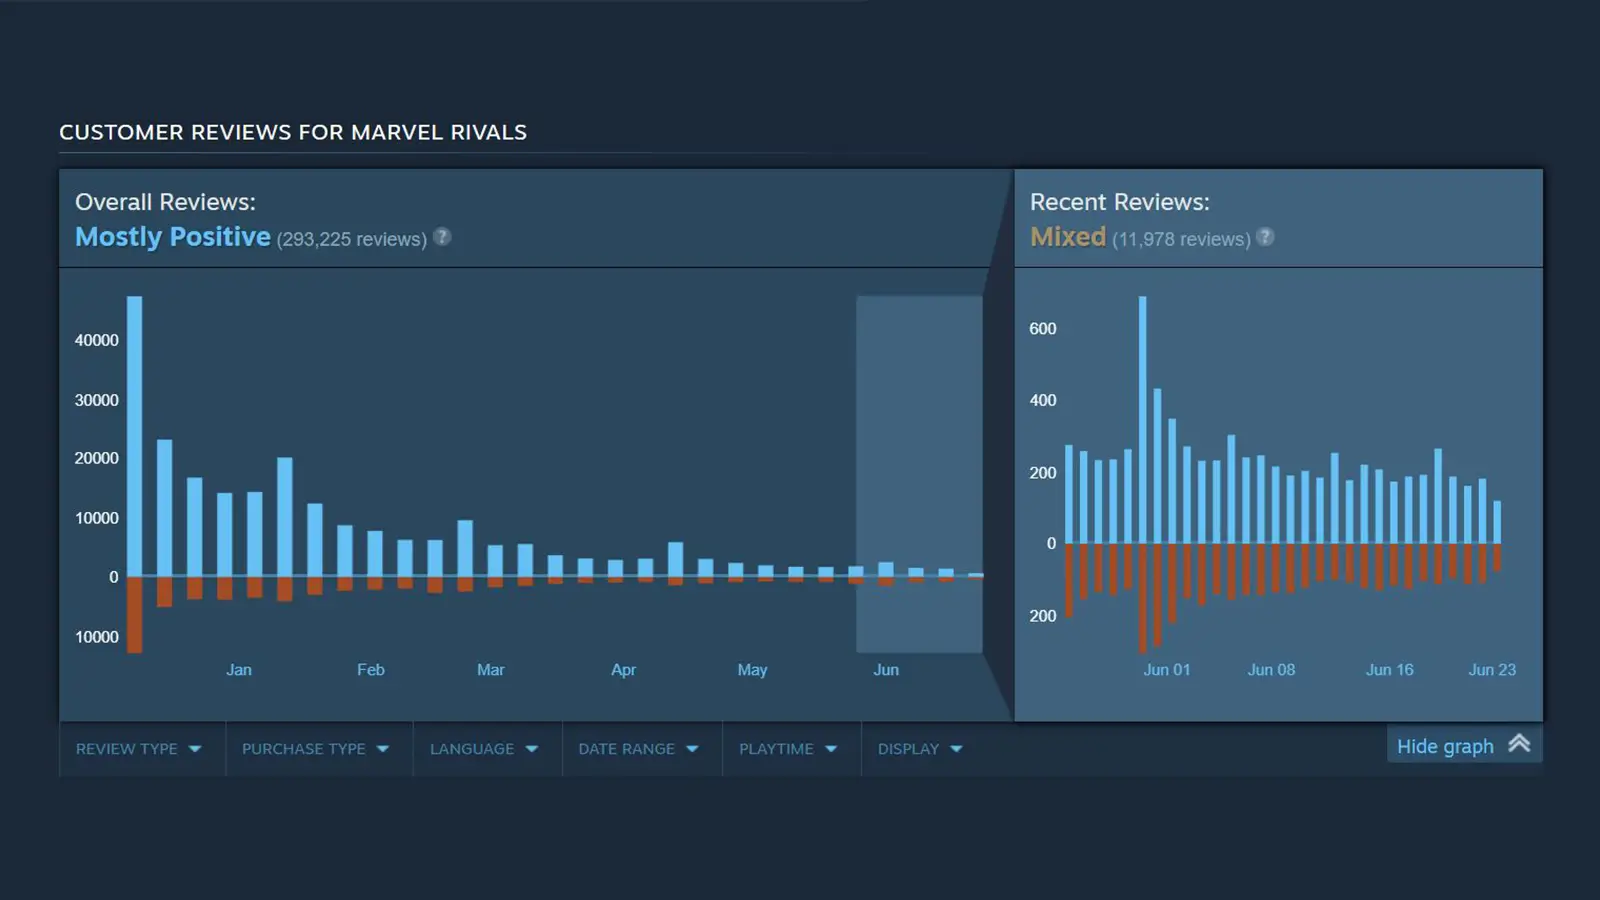This screenshot has height=900, width=1600.
Task: Open the Display options dropdown
Action: coord(920,749)
